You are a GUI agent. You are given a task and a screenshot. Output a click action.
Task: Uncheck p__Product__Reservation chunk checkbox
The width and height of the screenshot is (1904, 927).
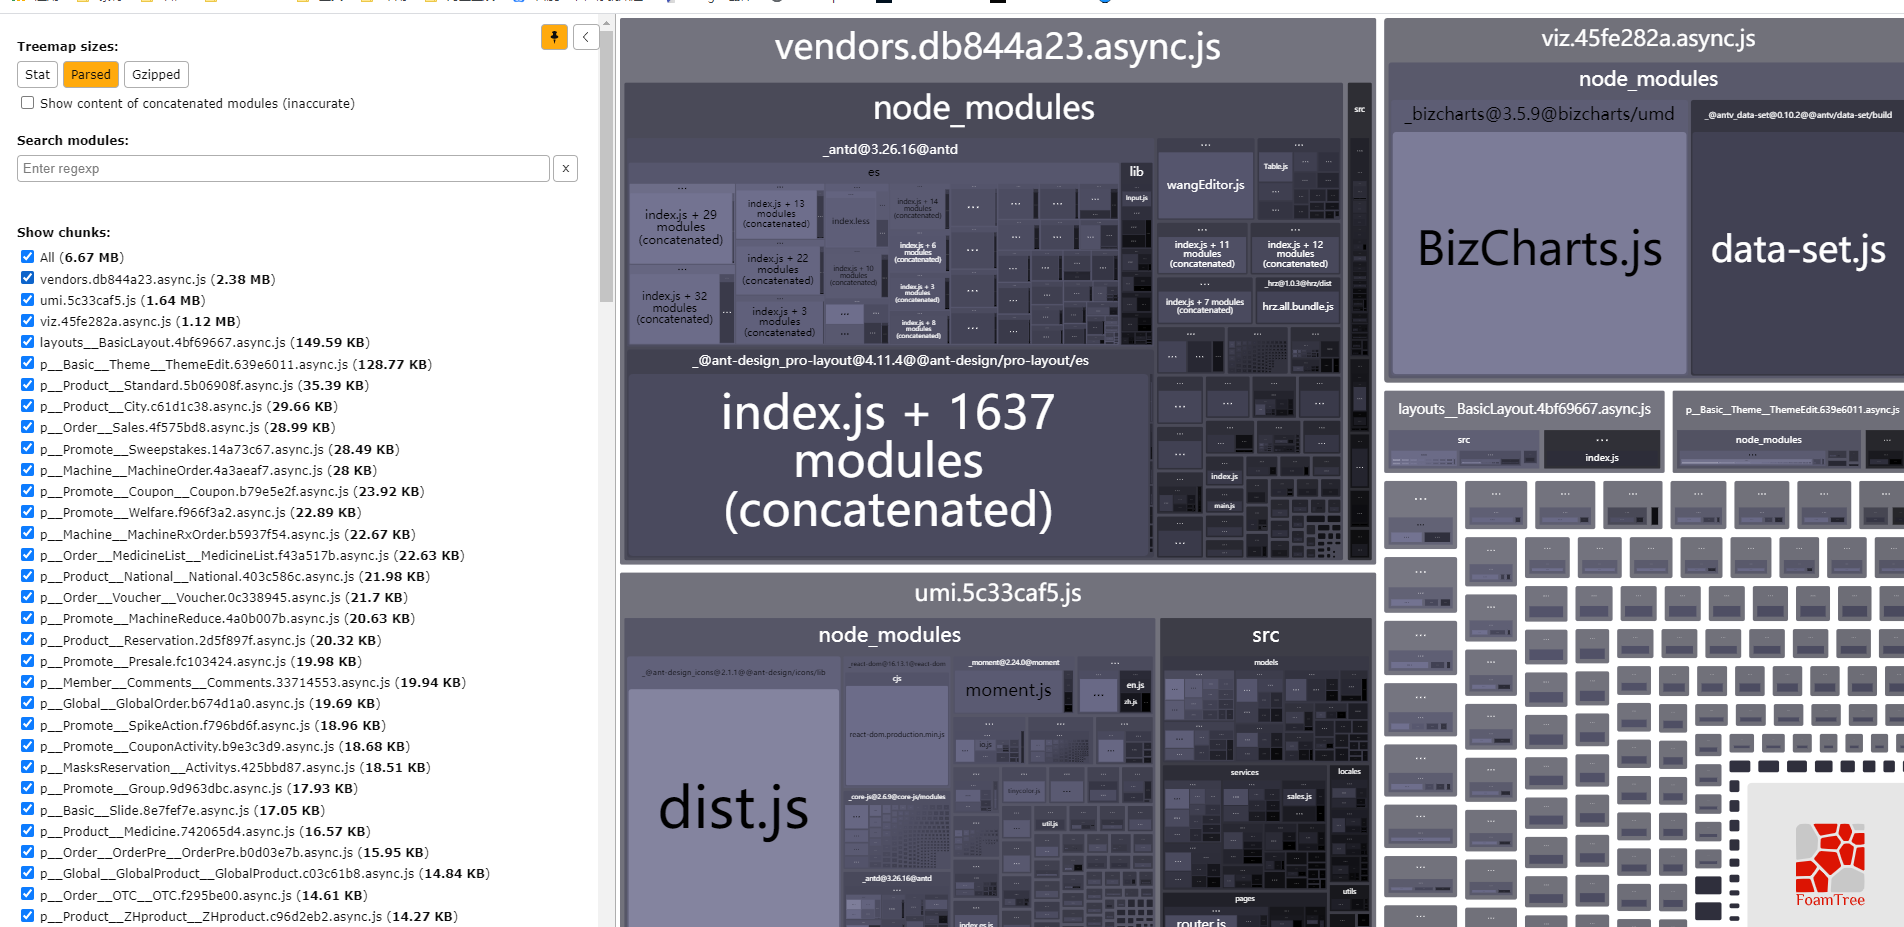pyautogui.click(x=28, y=640)
